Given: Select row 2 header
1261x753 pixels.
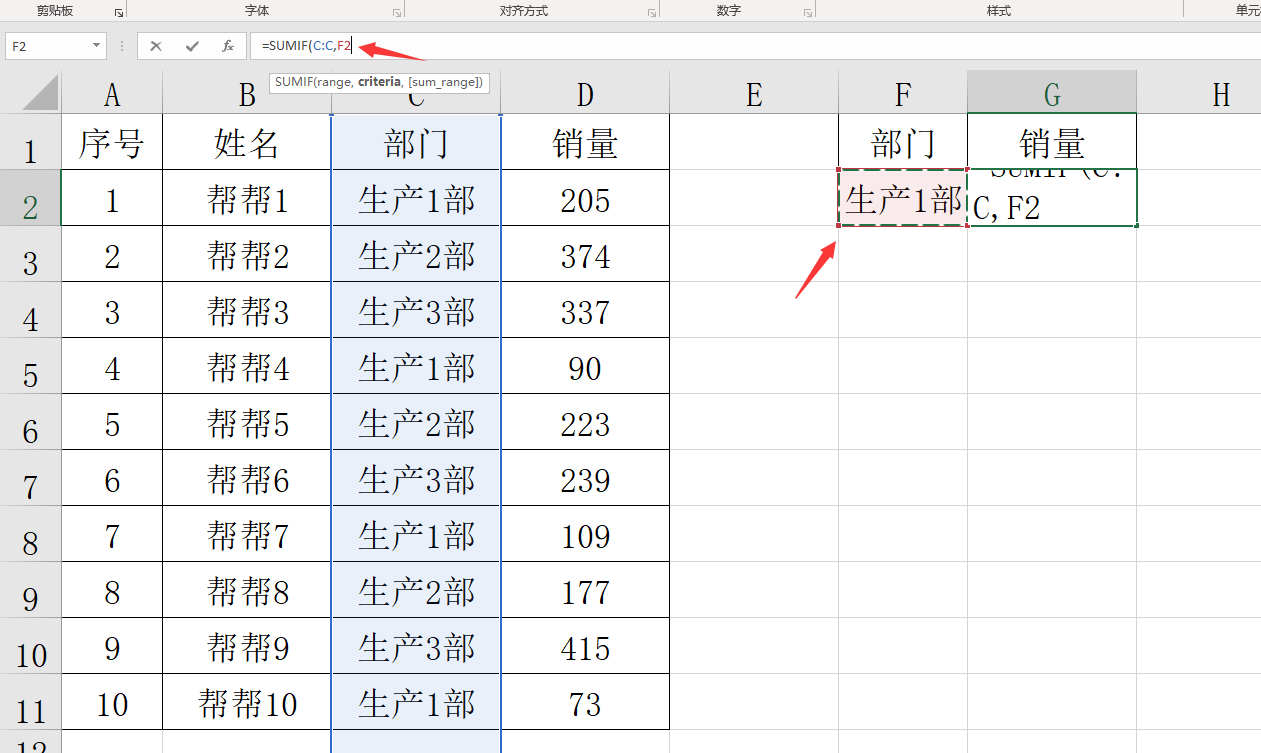Looking at the screenshot, I should pos(30,198).
